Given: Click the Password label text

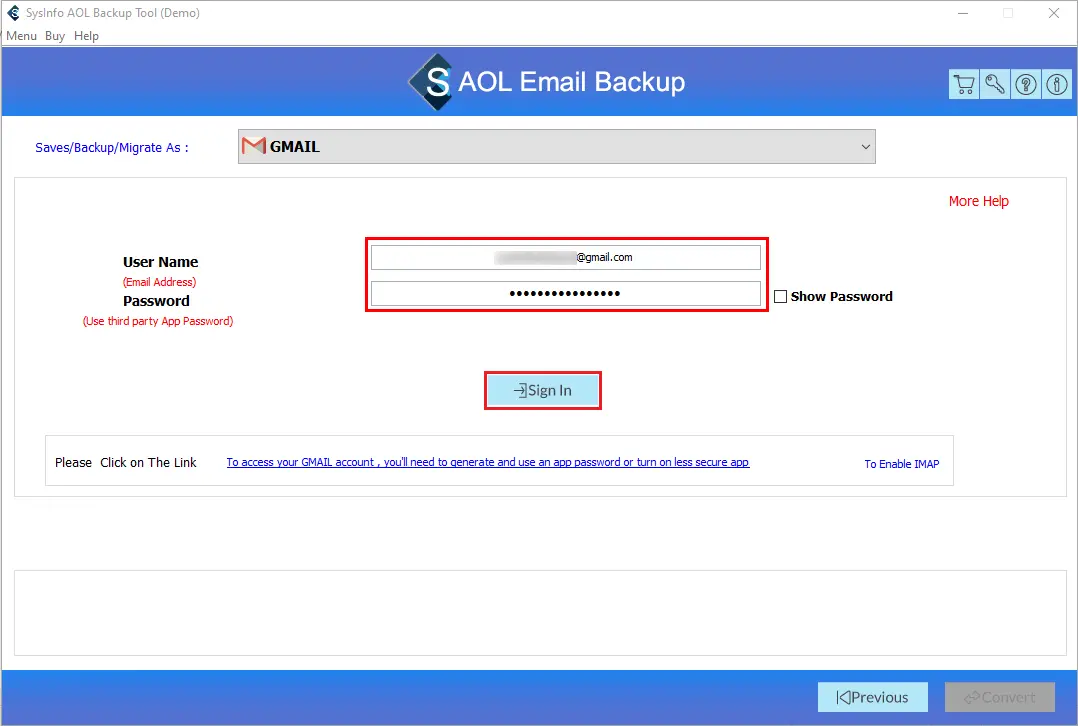Looking at the screenshot, I should pyautogui.click(x=156, y=301).
